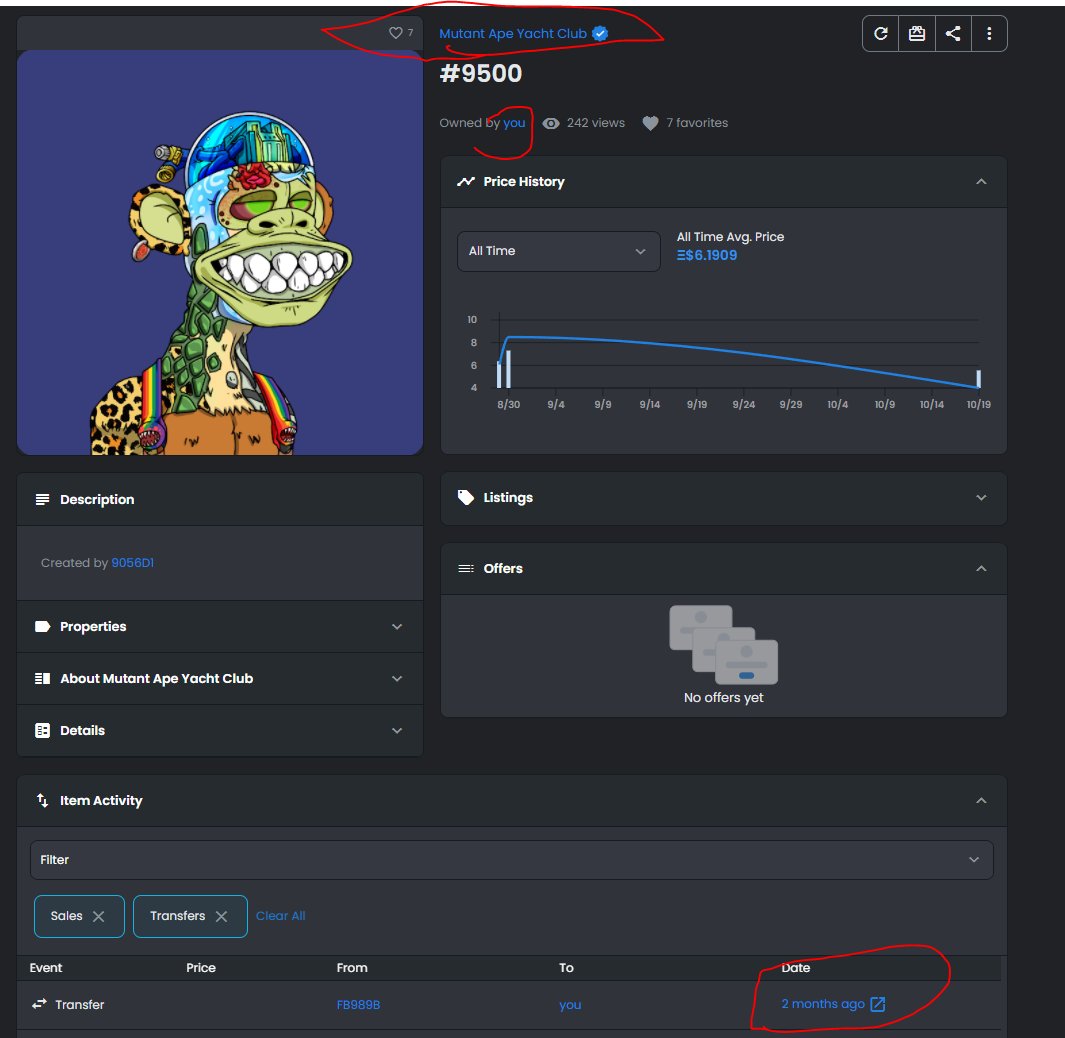This screenshot has width=1065, height=1038.
Task: Open the activity Filter dropdown
Action: coord(511,859)
